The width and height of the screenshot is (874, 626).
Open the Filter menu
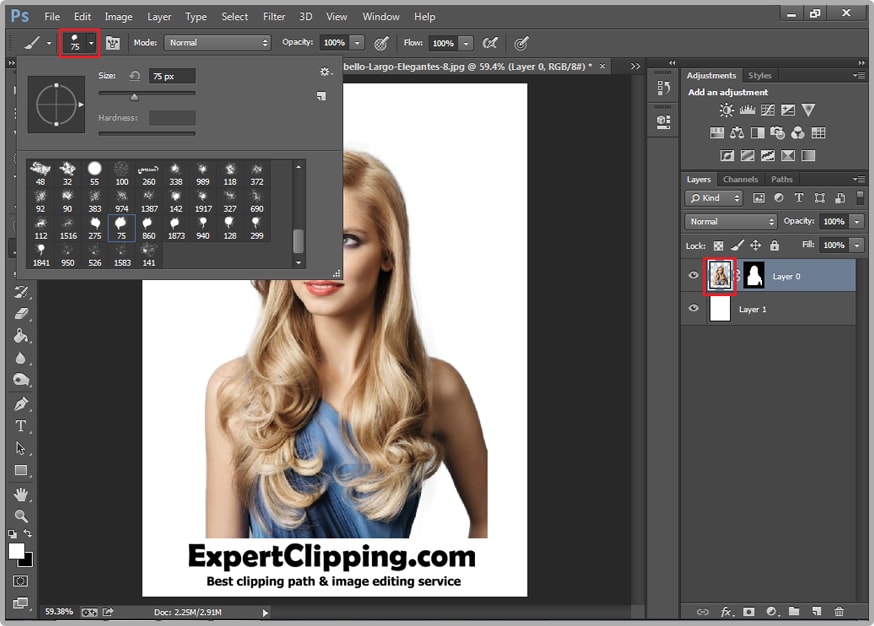[x=274, y=17]
